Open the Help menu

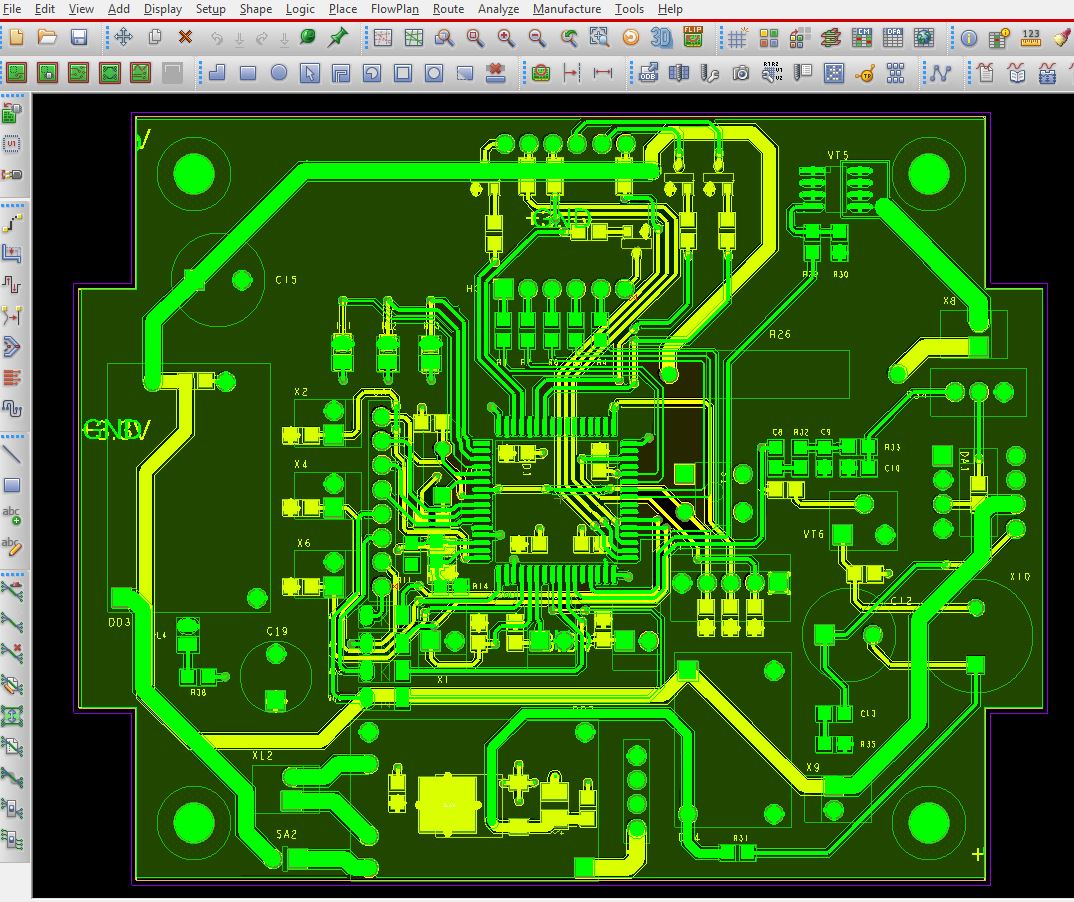(670, 9)
